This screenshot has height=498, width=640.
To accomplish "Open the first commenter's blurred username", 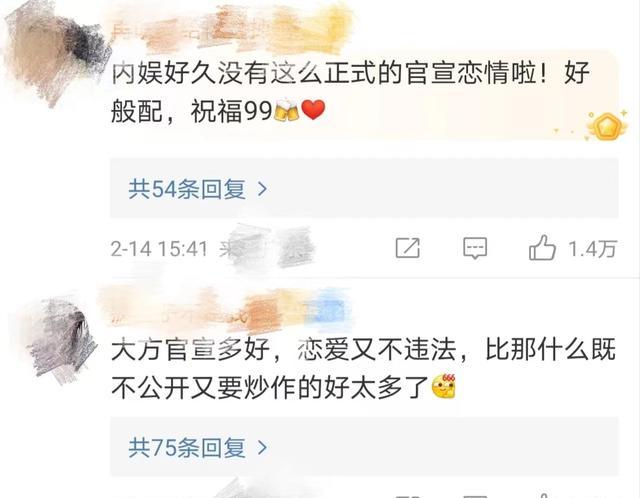I will (231, 31).
